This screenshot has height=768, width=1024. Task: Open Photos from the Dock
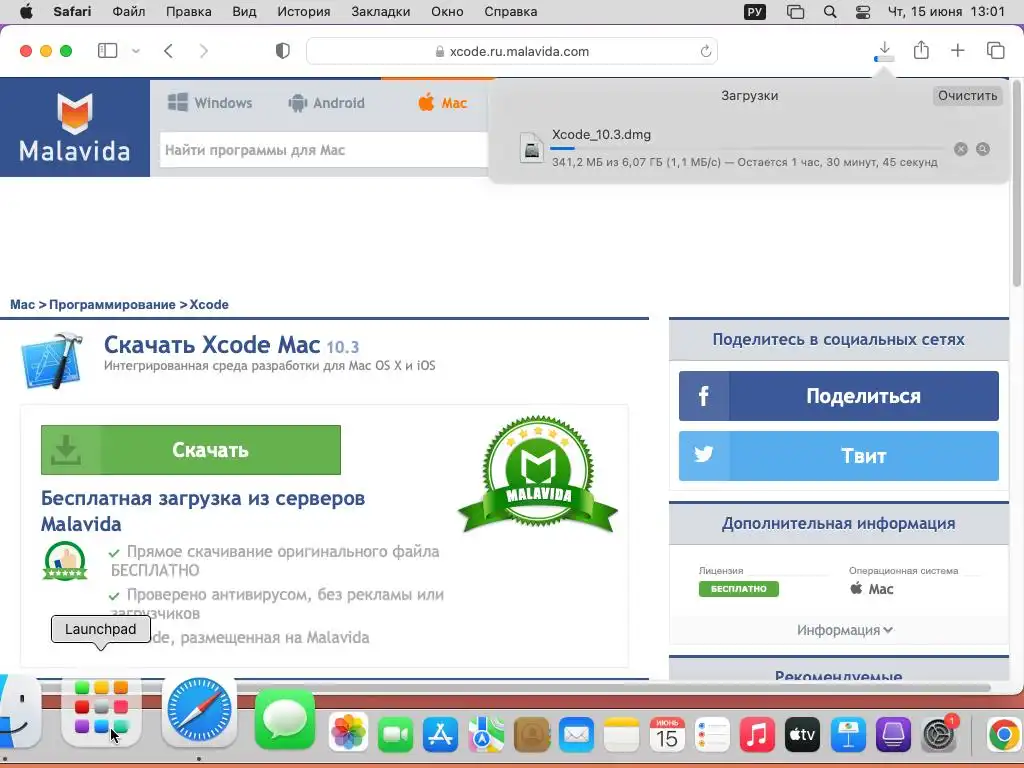[349, 731]
